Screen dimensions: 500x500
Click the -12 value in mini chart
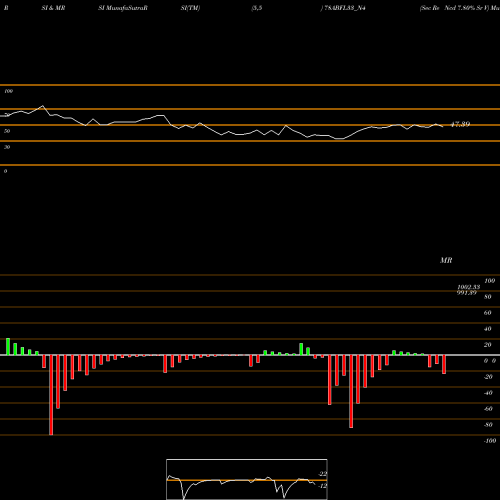323,486
